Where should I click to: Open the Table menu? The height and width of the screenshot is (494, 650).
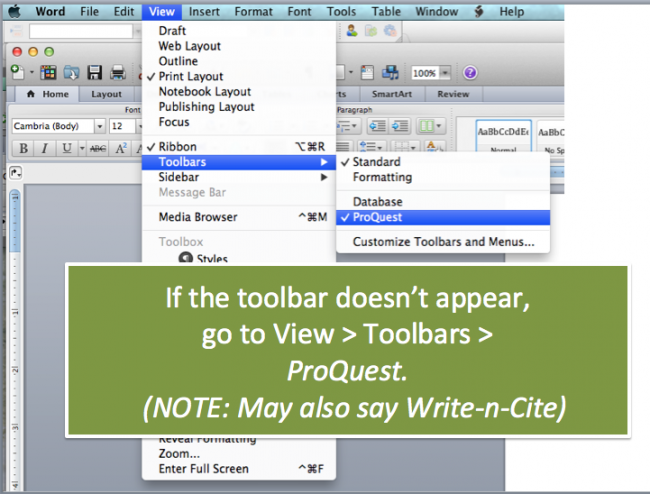(x=386, y=12)
